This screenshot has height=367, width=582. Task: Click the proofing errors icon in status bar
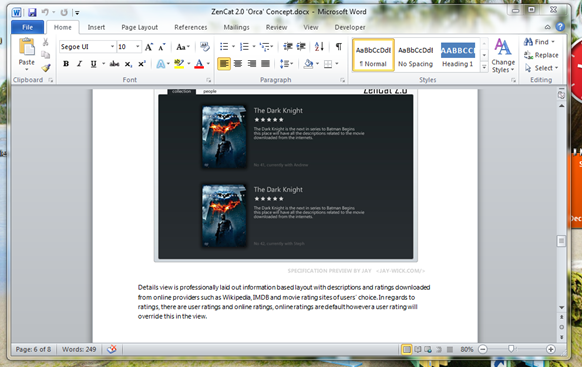pos(112,349)
